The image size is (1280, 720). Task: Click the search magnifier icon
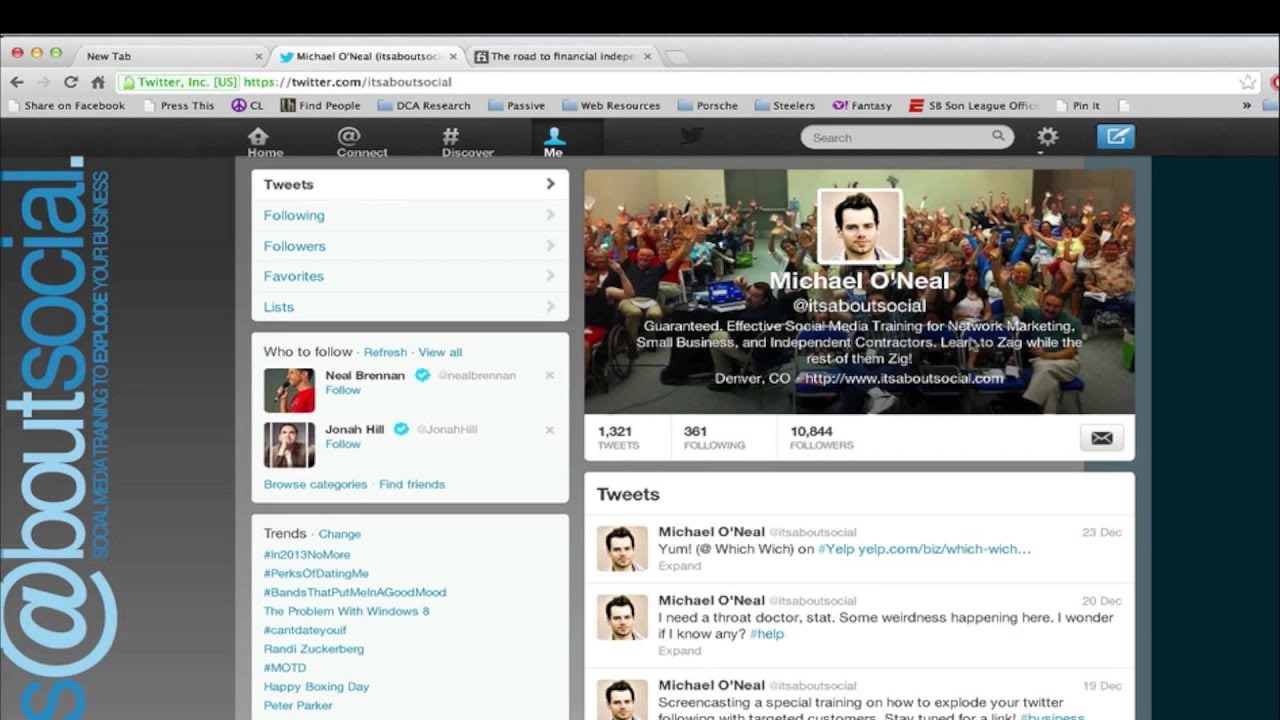coord(998,137)
